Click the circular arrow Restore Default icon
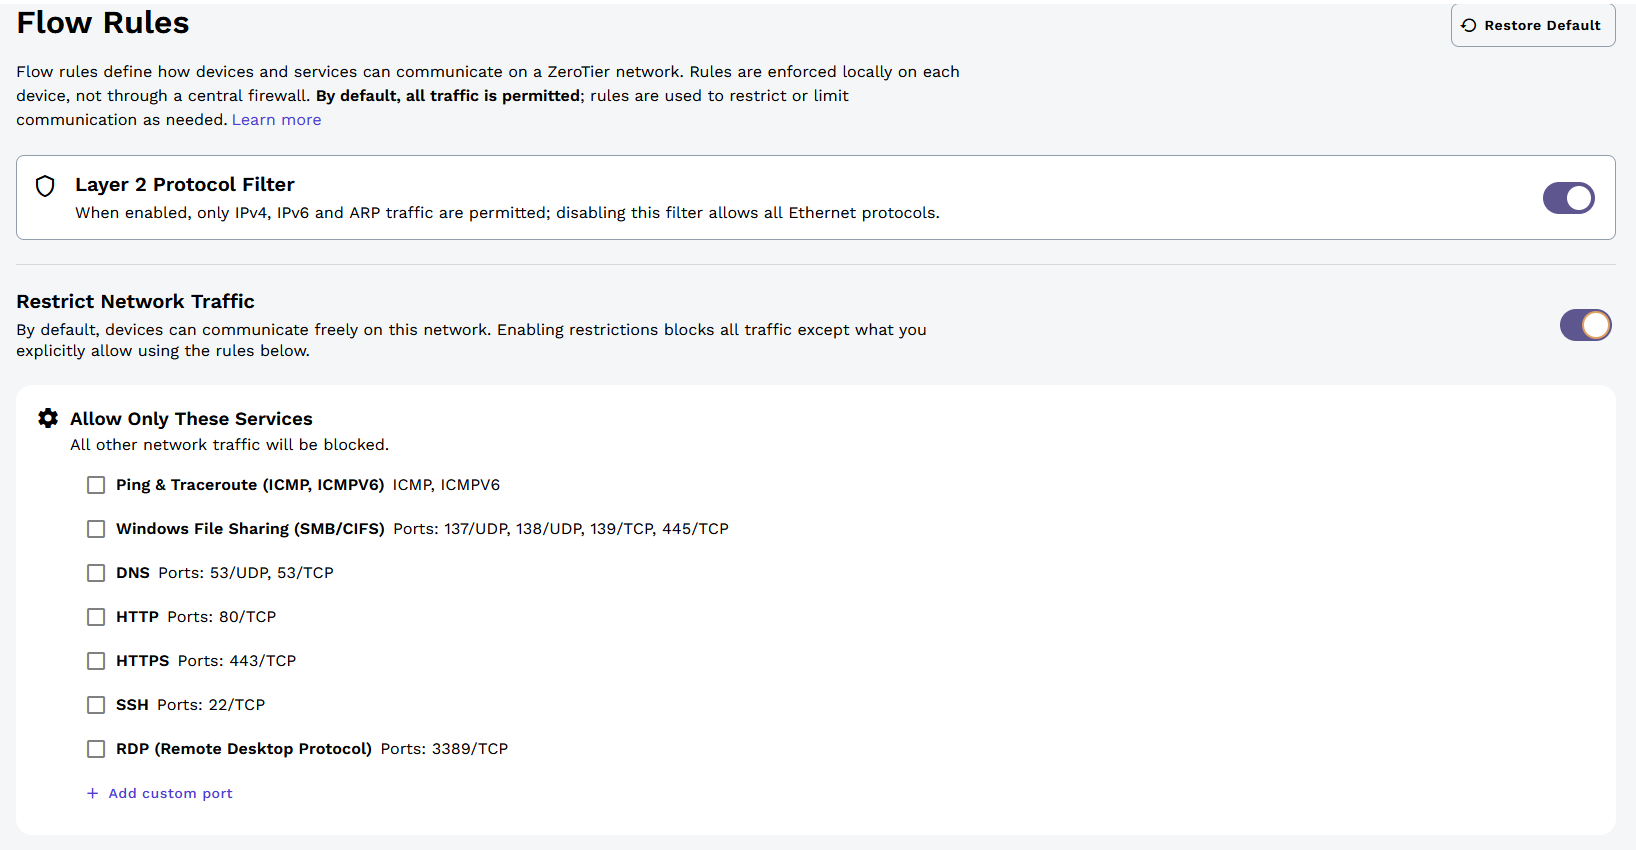This screenshot has width=1636, height=850. (1469, 26)
